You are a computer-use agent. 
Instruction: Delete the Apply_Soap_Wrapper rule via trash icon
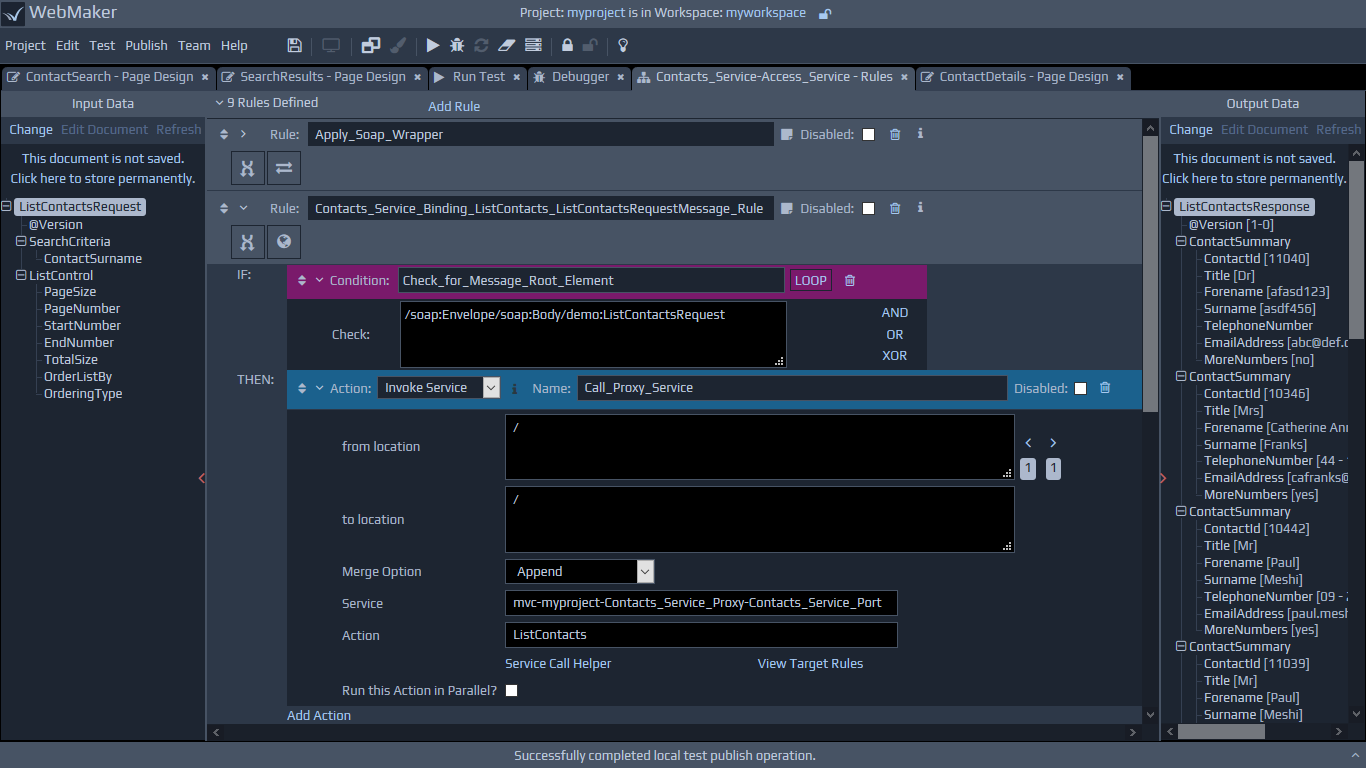click(x=895, y=134)
